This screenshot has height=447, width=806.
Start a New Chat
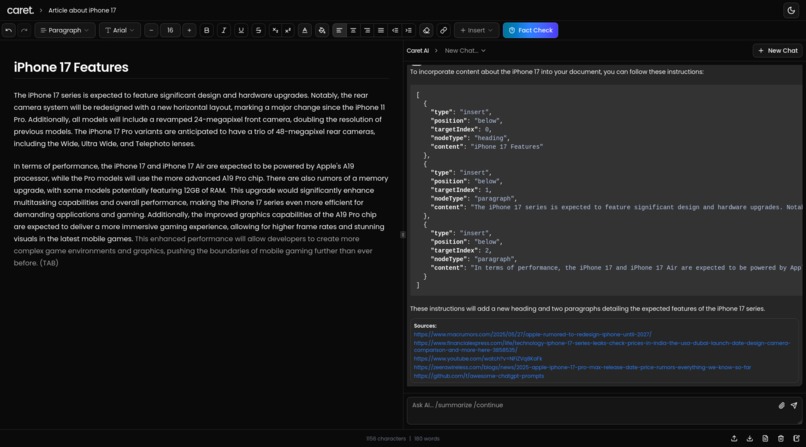point(778,50)
